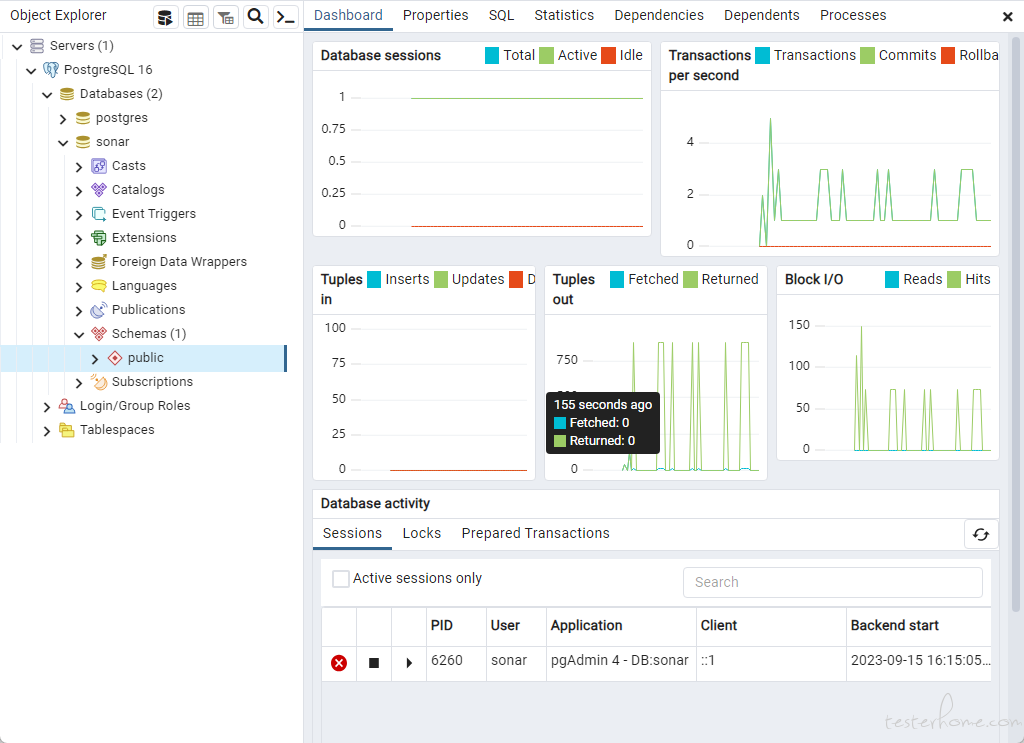Click the Schemas node icon

click(99, 334)
